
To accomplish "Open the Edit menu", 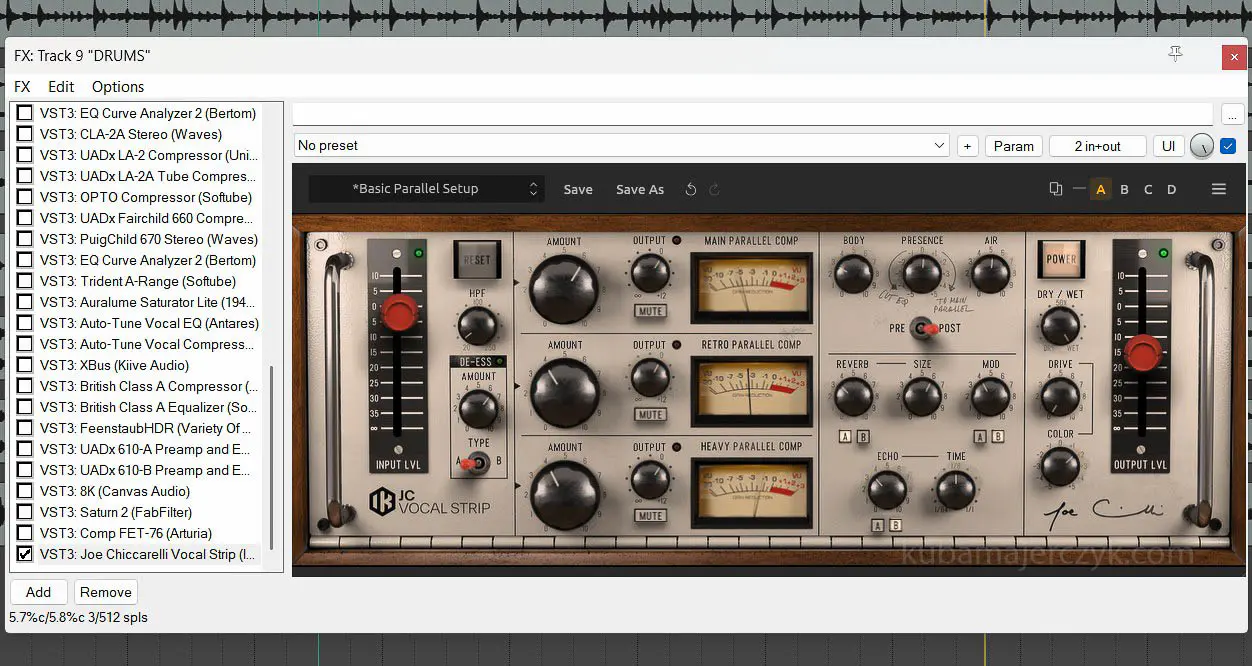I will tap(61, 87).
